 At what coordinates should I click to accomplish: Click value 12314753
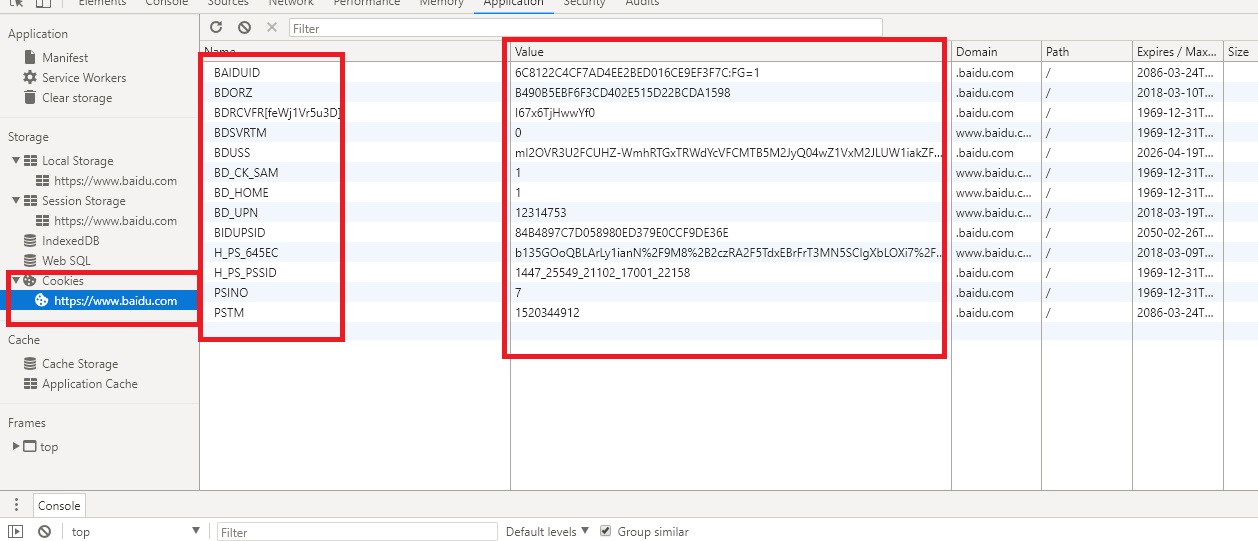tap(541, 213)
